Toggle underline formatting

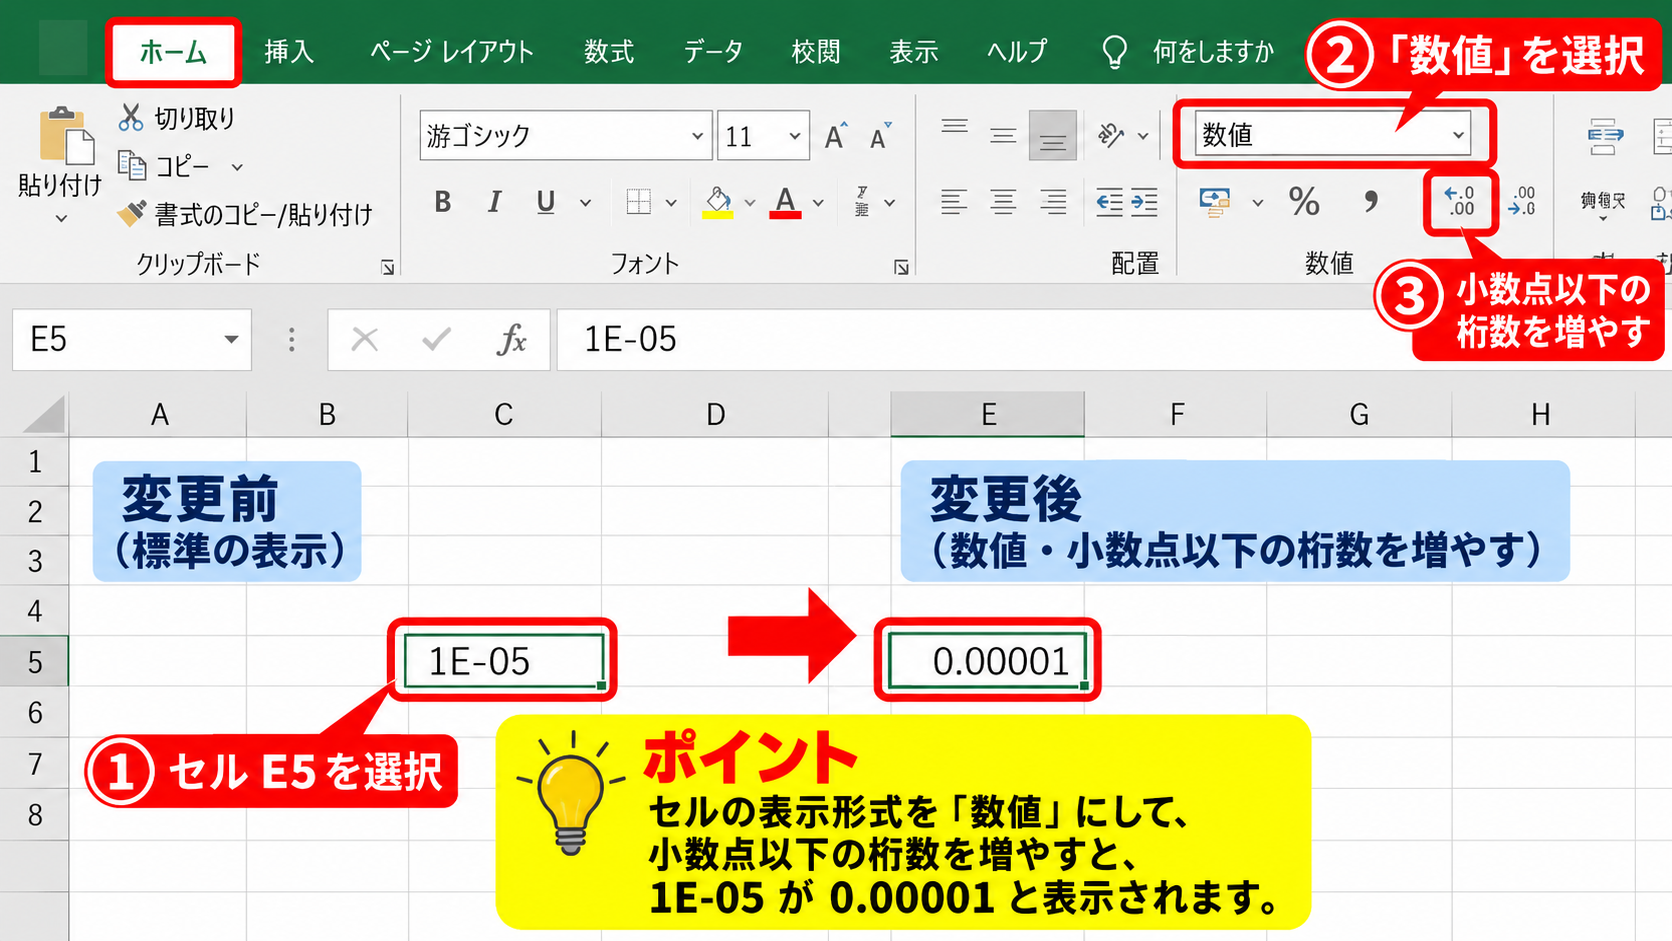tap(545, 202)
